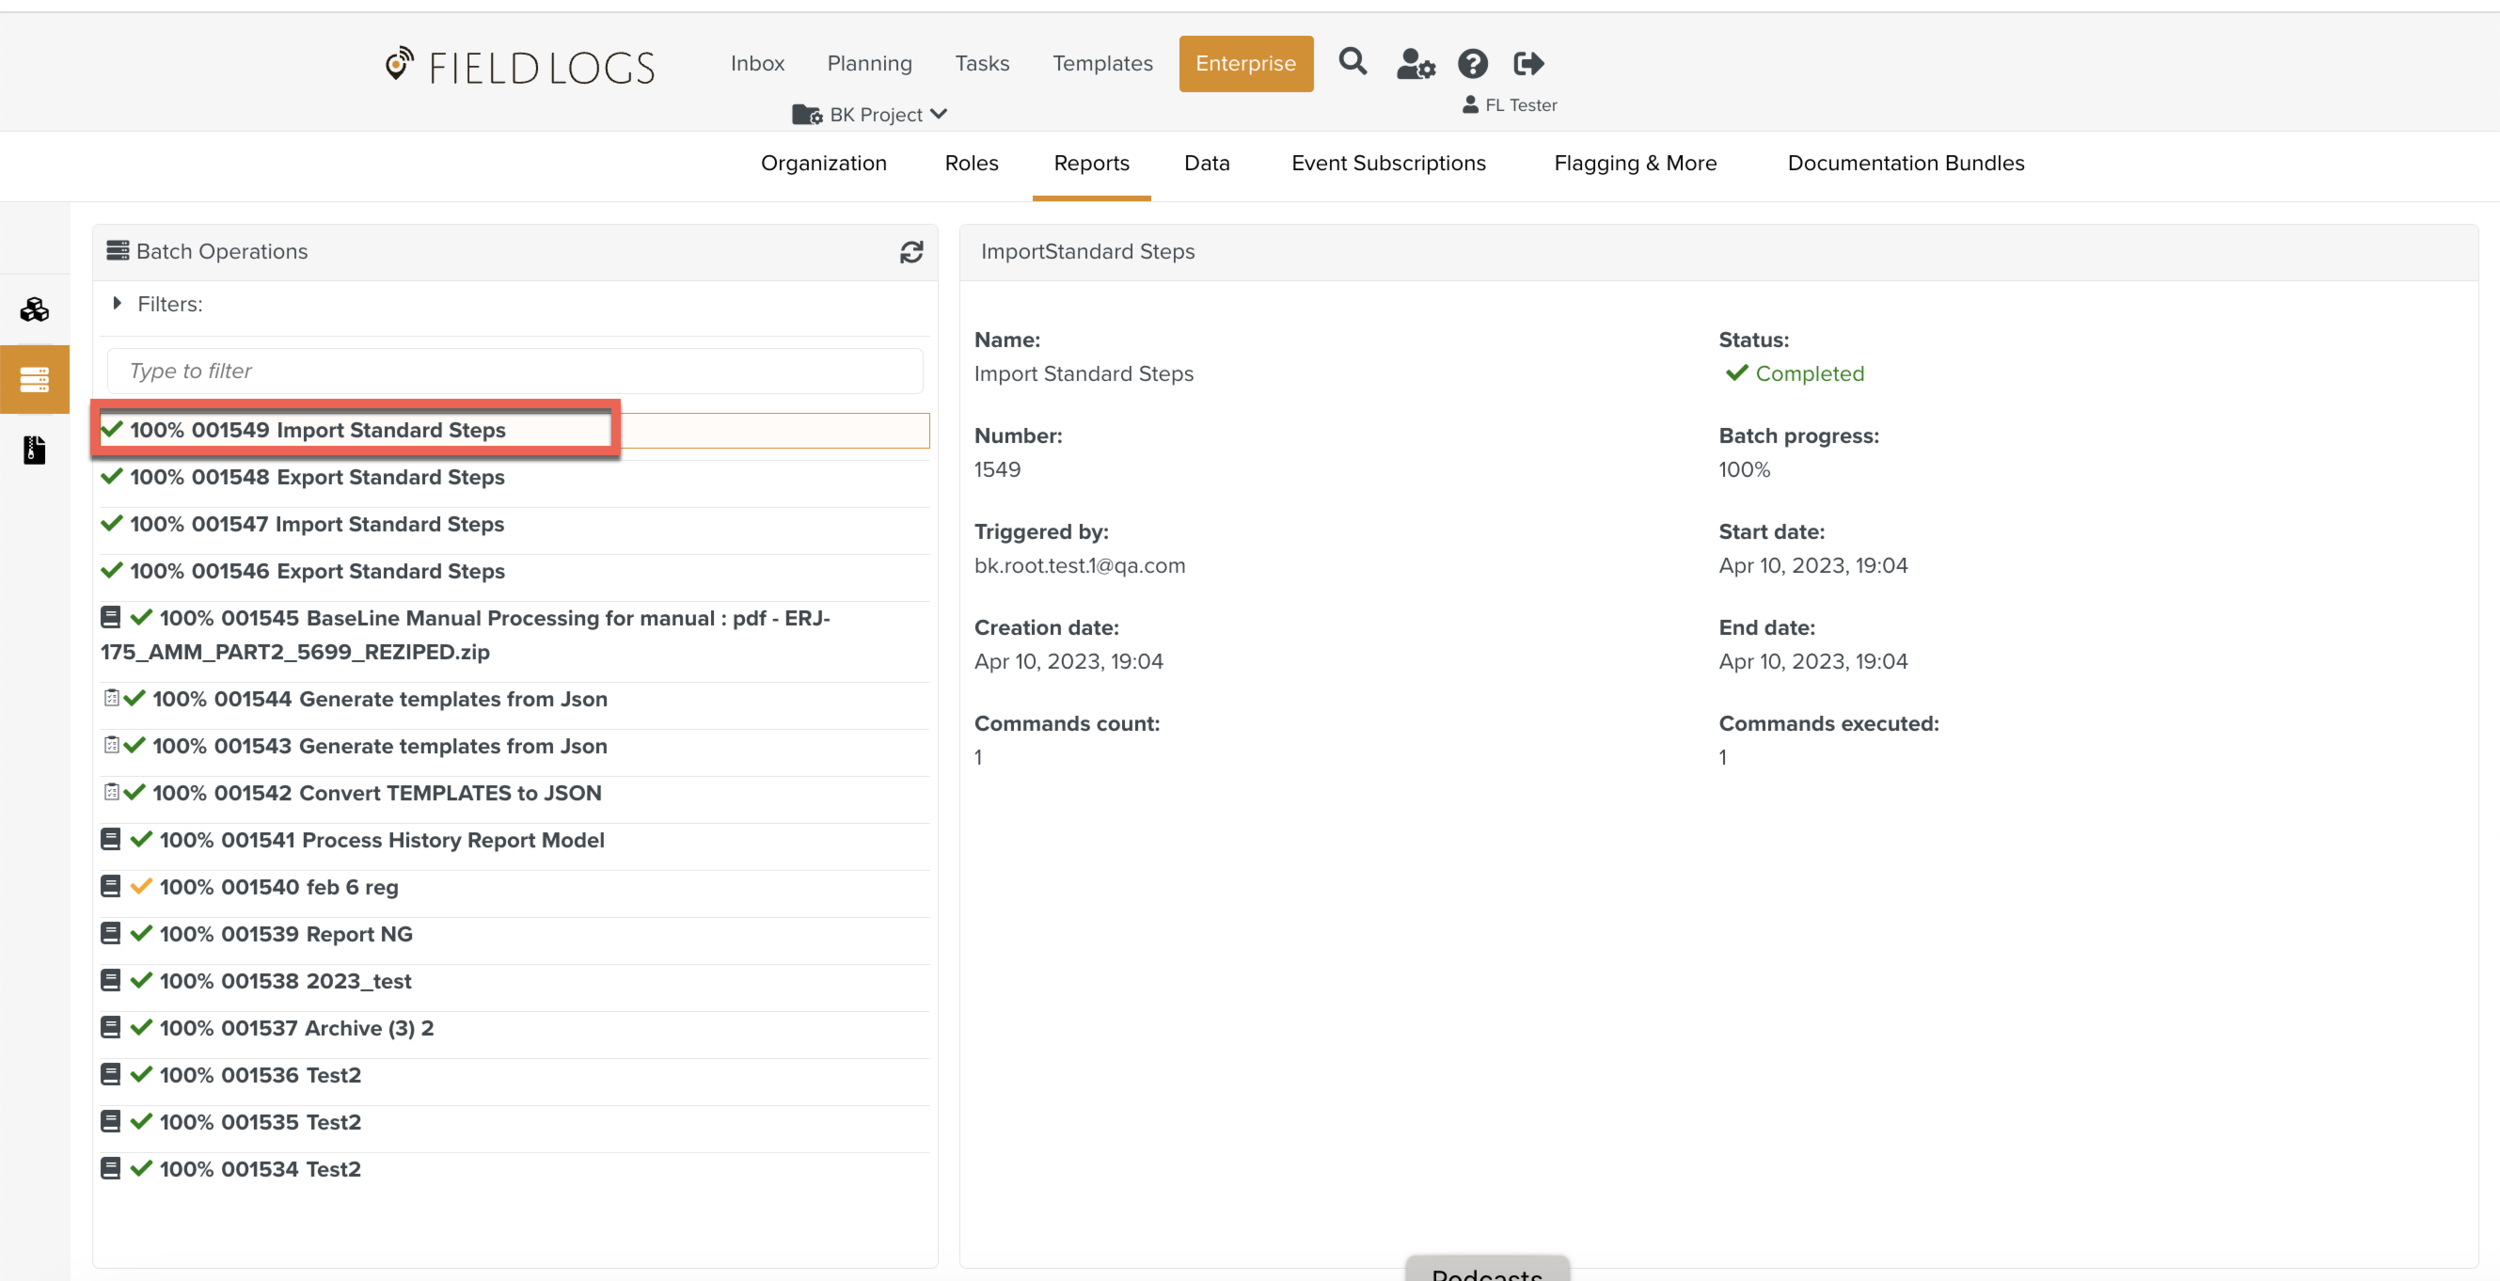Click the FieldLogs logo
Image resolution: width=2500 pixels, height=1281 pixels.
pyautogui.click(x=520, y=66)
